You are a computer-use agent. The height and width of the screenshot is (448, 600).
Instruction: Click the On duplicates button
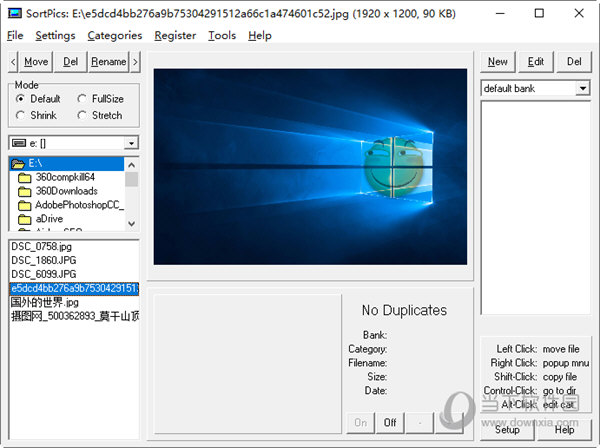[x=360, y=422]
